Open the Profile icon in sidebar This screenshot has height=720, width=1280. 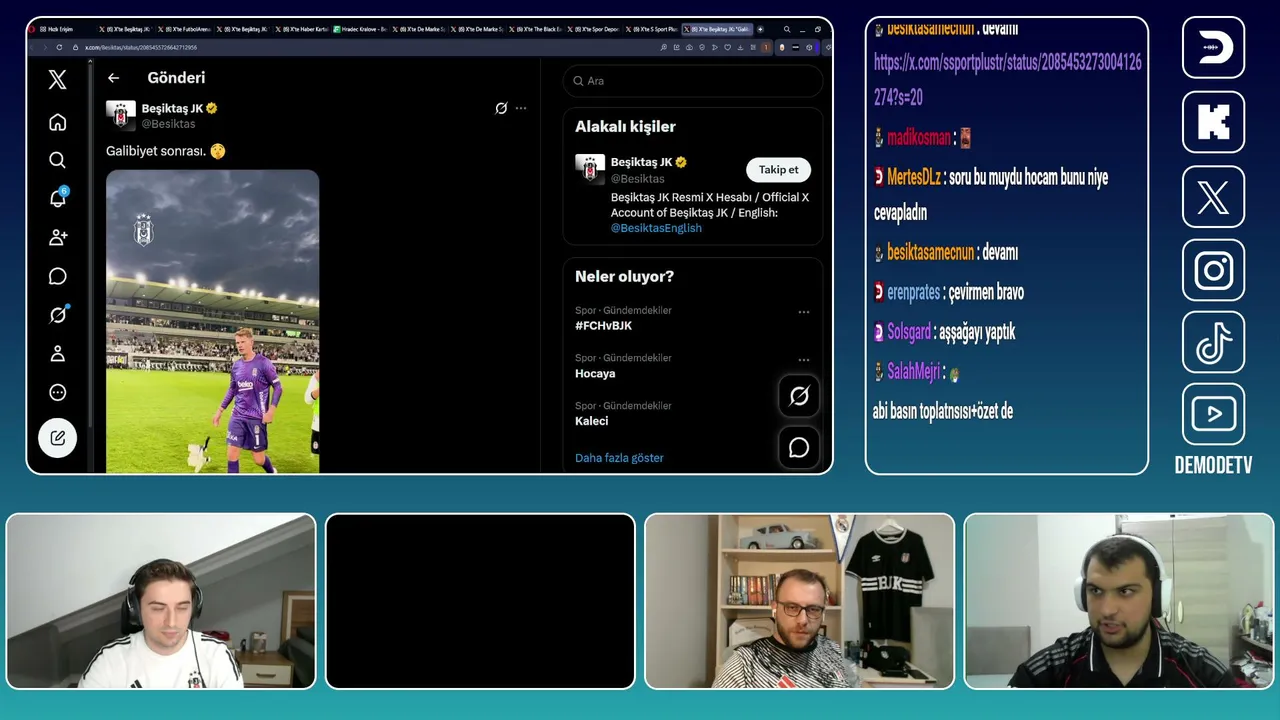[58, 353]
